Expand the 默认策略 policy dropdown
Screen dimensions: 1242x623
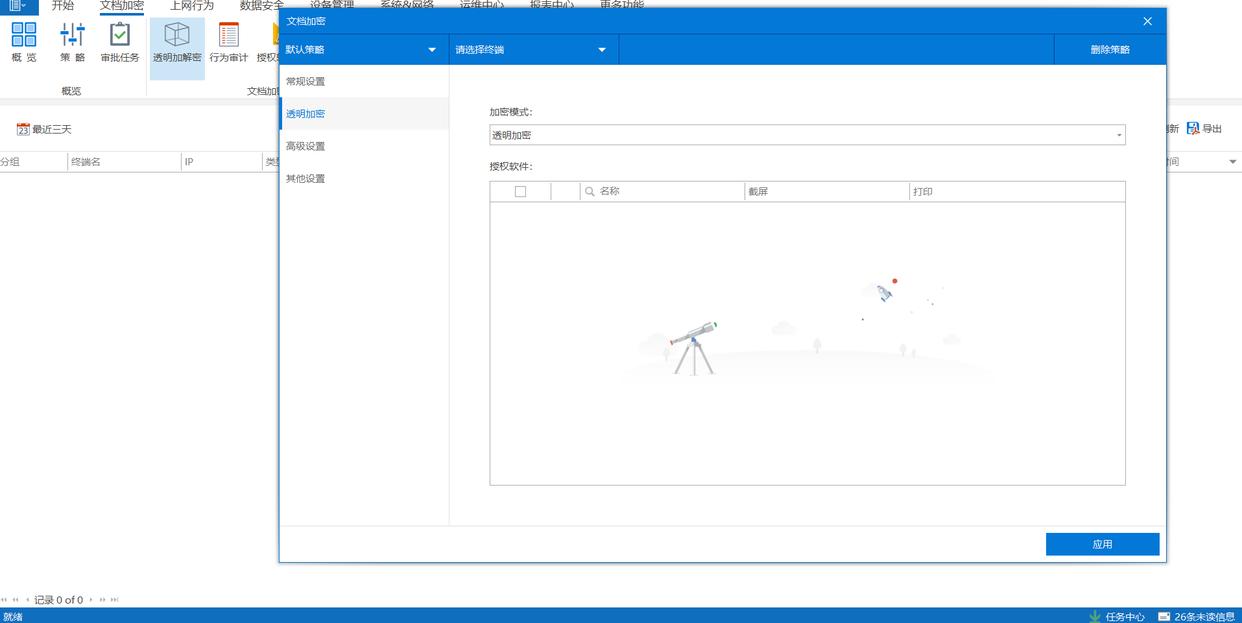pyautogui.click(x=432, y=49)
